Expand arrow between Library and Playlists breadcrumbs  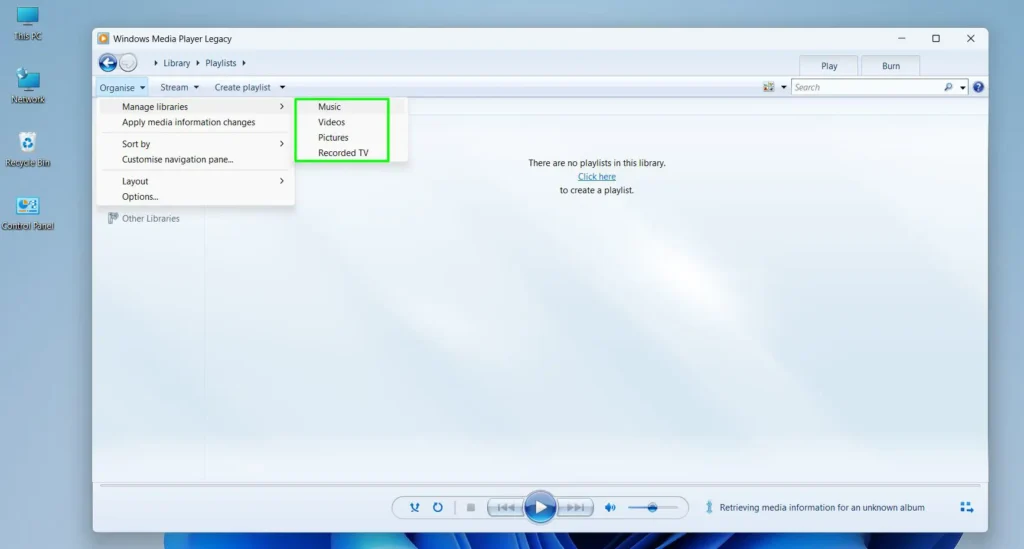click(x=198, y=63)
